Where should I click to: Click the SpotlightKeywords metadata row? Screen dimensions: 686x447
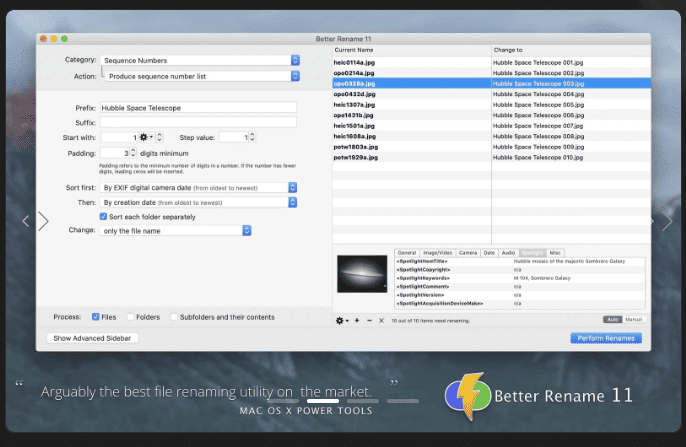coord(520,278)
